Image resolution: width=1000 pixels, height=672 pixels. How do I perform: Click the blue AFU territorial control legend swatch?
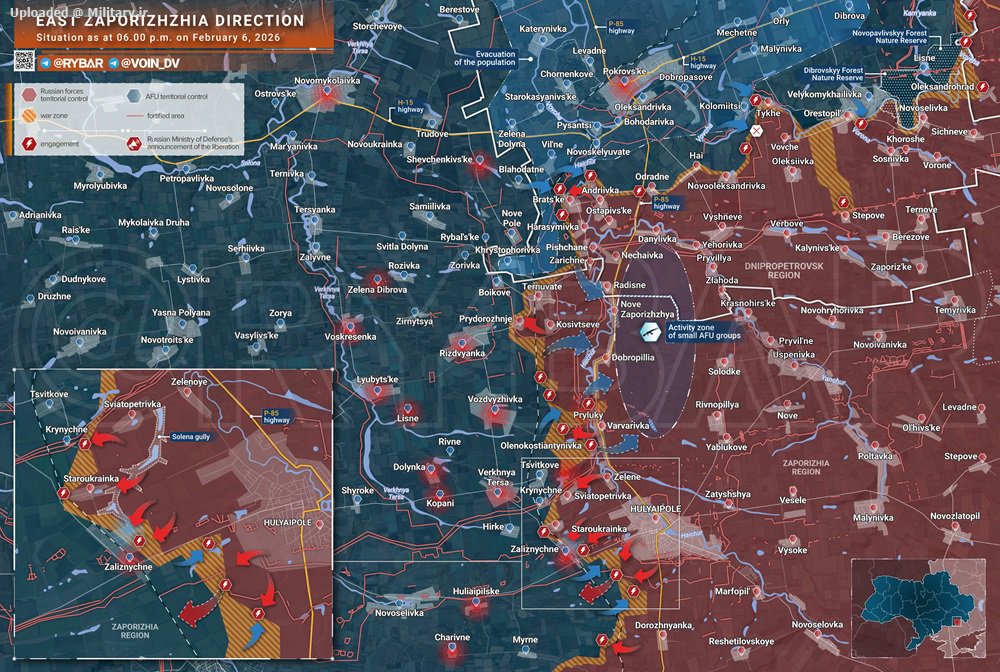click(133, 96)
